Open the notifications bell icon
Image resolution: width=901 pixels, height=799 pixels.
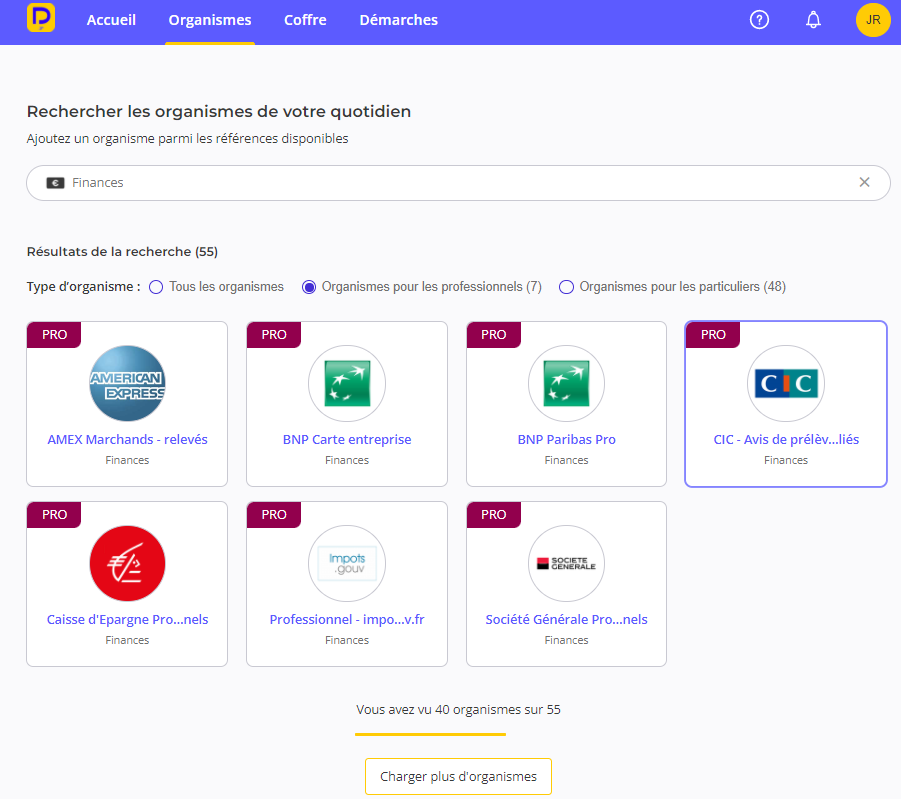coord(813,20)
